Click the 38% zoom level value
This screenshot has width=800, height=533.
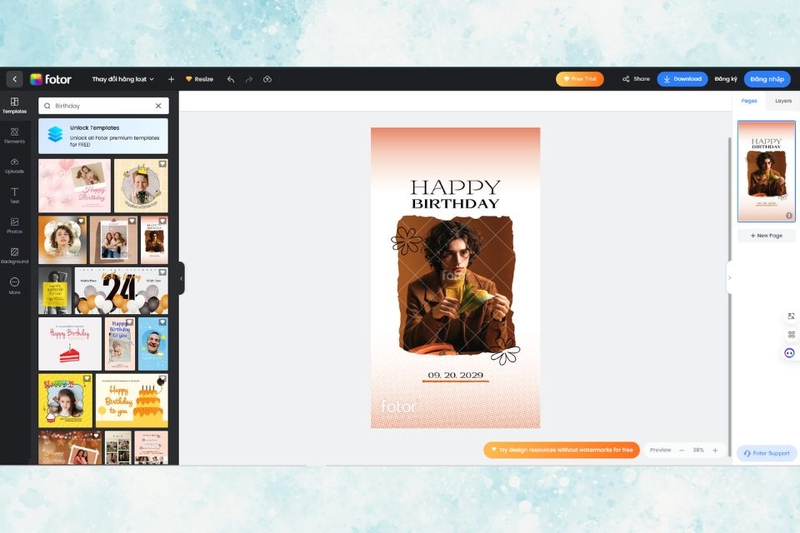coord(698,450)
